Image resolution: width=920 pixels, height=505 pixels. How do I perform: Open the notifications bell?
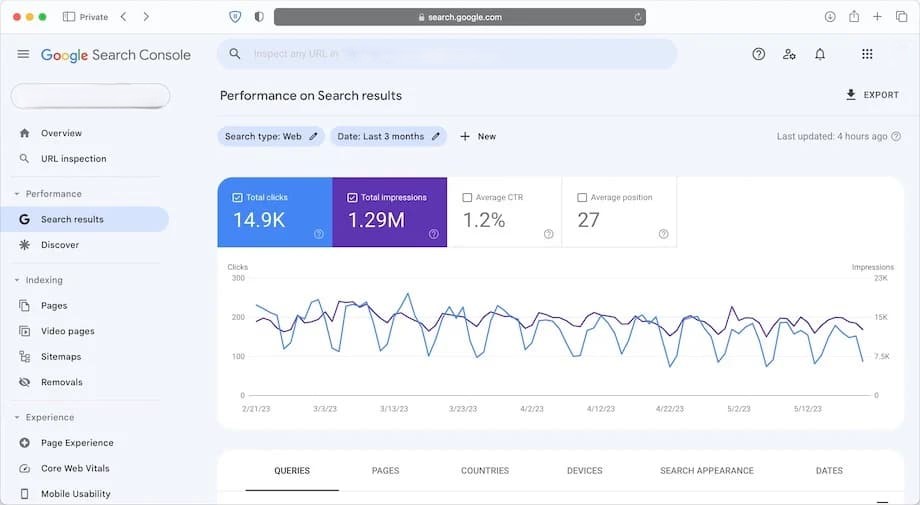[x=820, y=55]
